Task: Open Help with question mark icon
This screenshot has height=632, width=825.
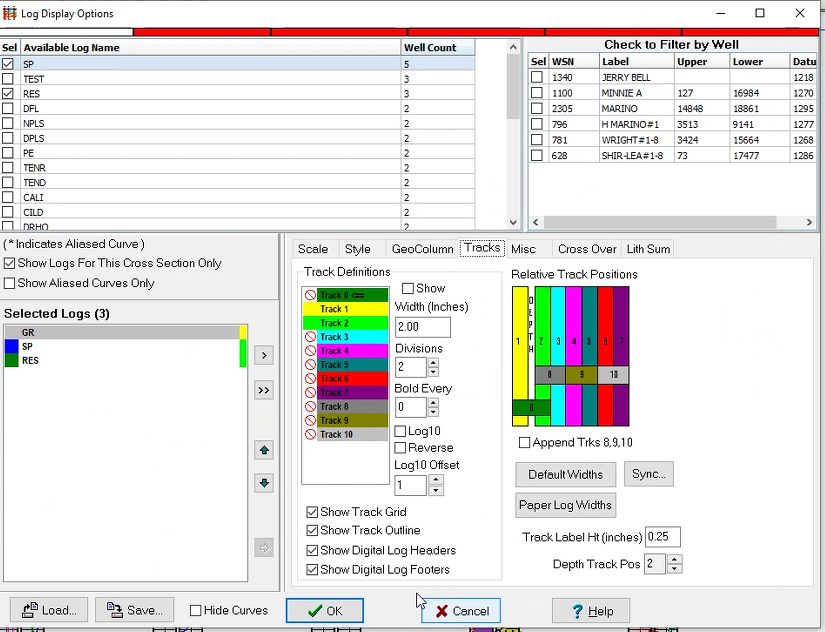Action: [x=591, y=611]
